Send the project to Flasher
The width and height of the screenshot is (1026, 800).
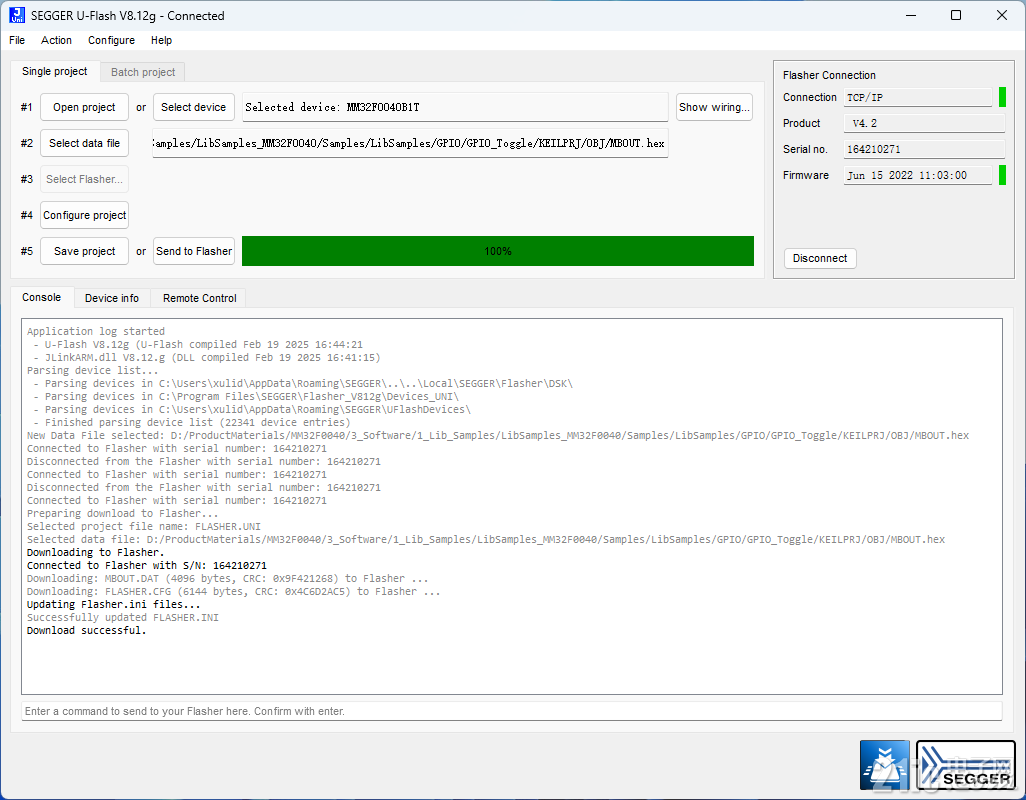194,251
